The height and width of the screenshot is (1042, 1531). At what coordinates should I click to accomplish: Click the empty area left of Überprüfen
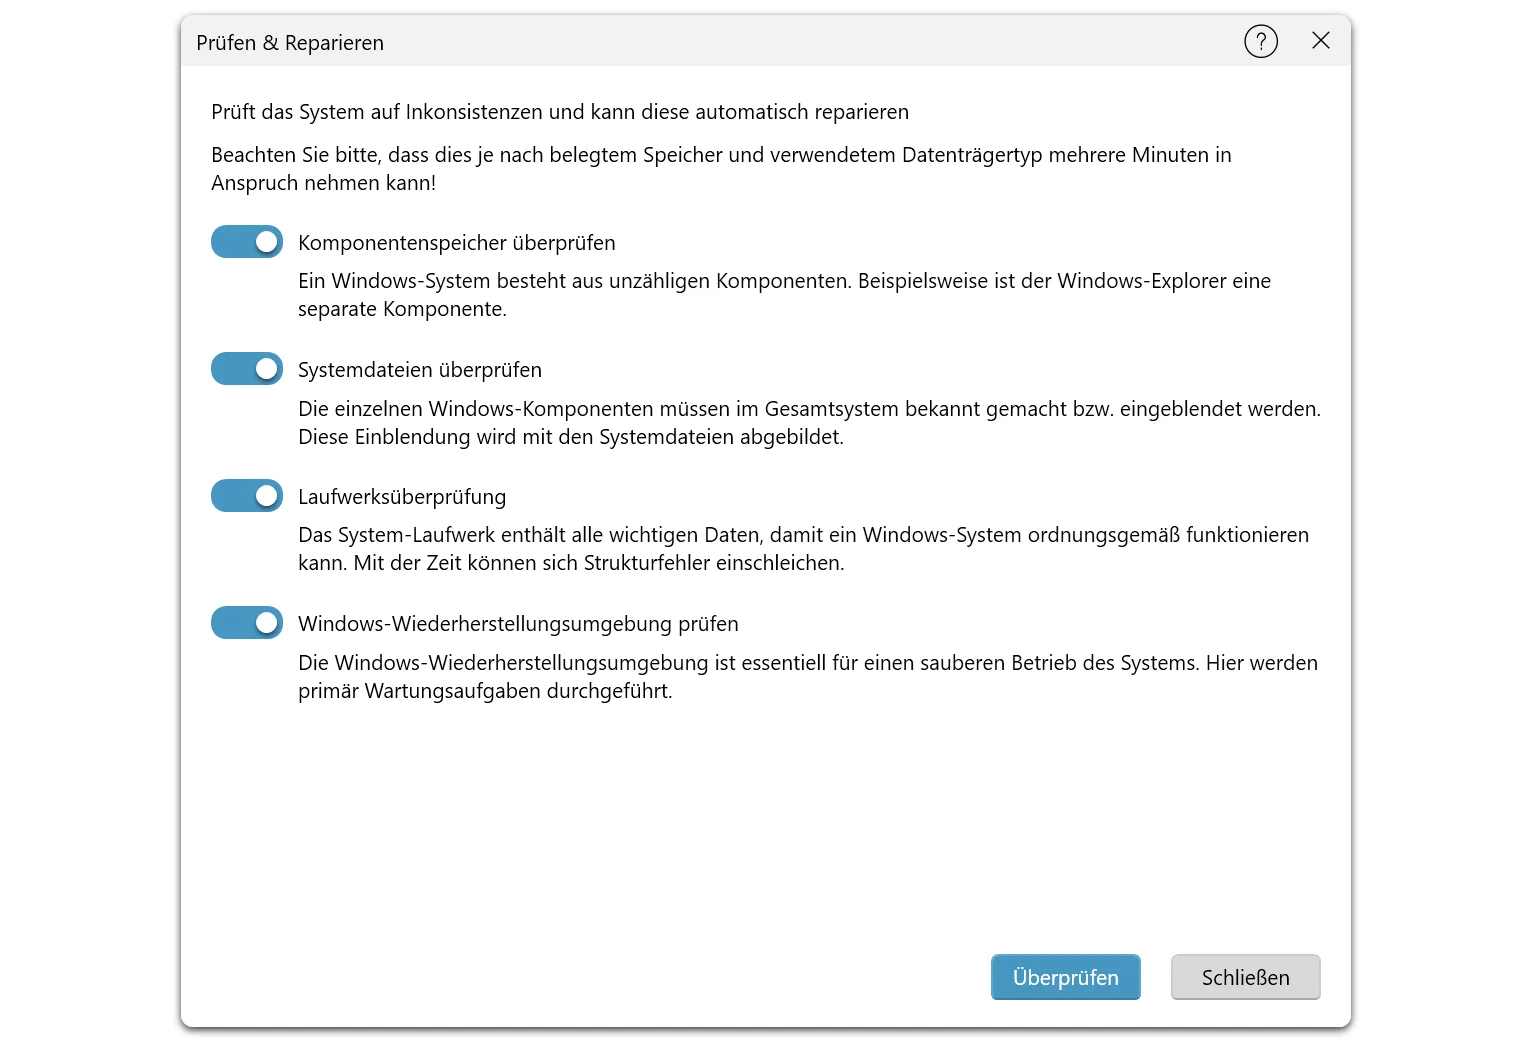point(600,977)
